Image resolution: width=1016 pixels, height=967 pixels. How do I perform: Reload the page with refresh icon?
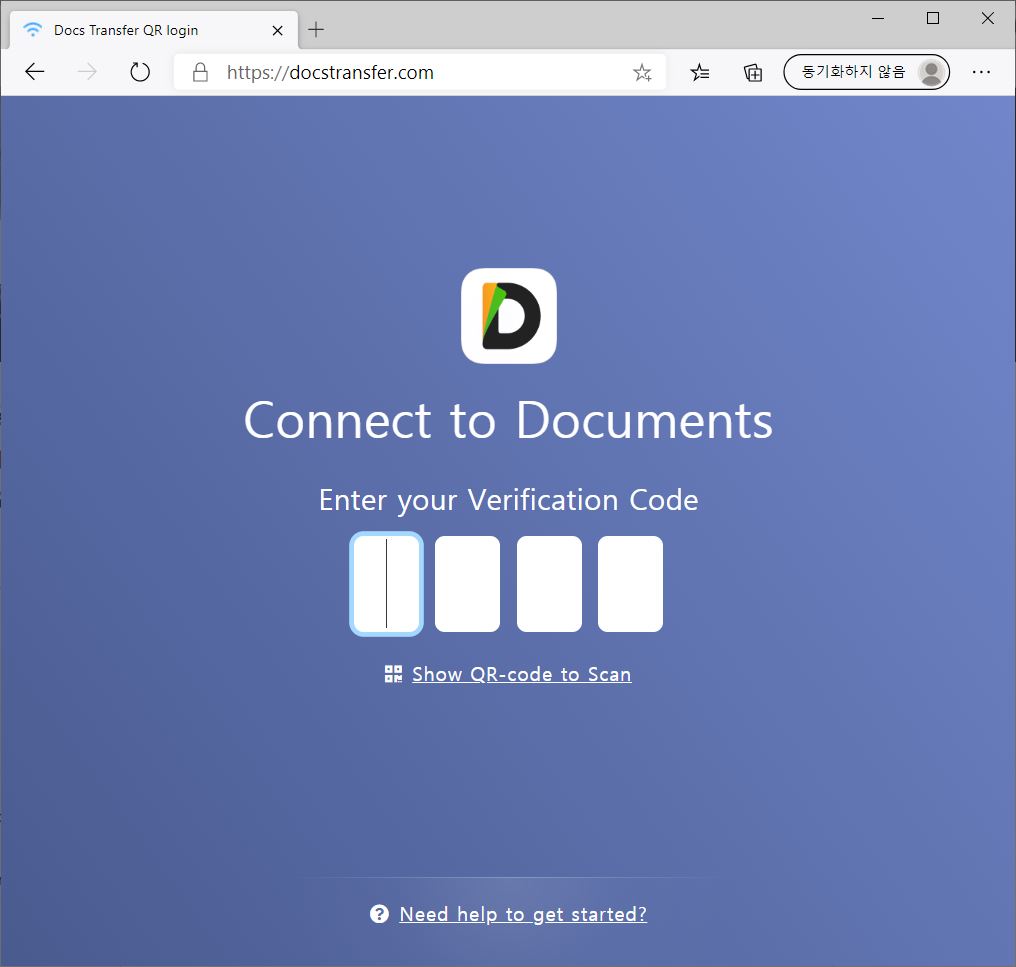pyautogui.click(x=139, y=72)
